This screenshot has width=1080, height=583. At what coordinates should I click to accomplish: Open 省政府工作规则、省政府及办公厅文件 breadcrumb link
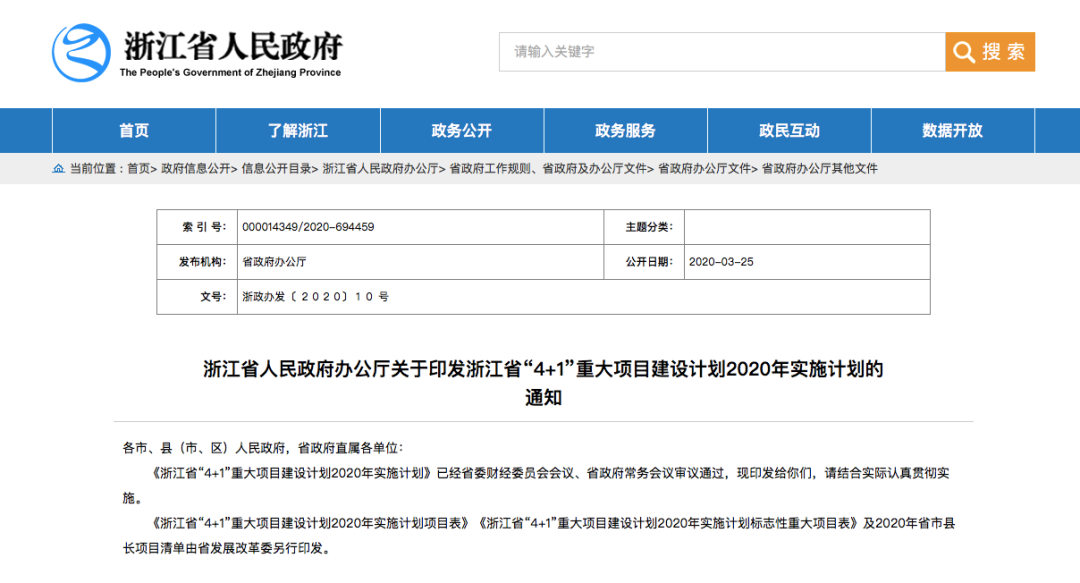[548, 169]
